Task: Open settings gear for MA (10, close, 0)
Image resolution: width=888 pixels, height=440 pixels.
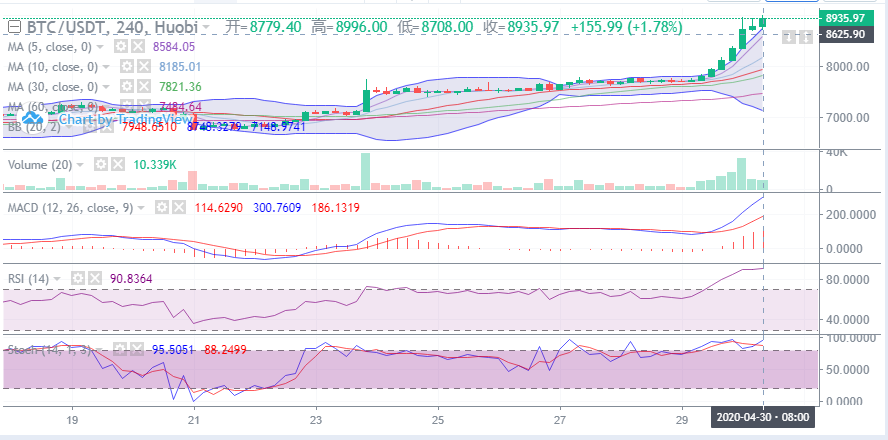Action: click(x=126, y=67)
